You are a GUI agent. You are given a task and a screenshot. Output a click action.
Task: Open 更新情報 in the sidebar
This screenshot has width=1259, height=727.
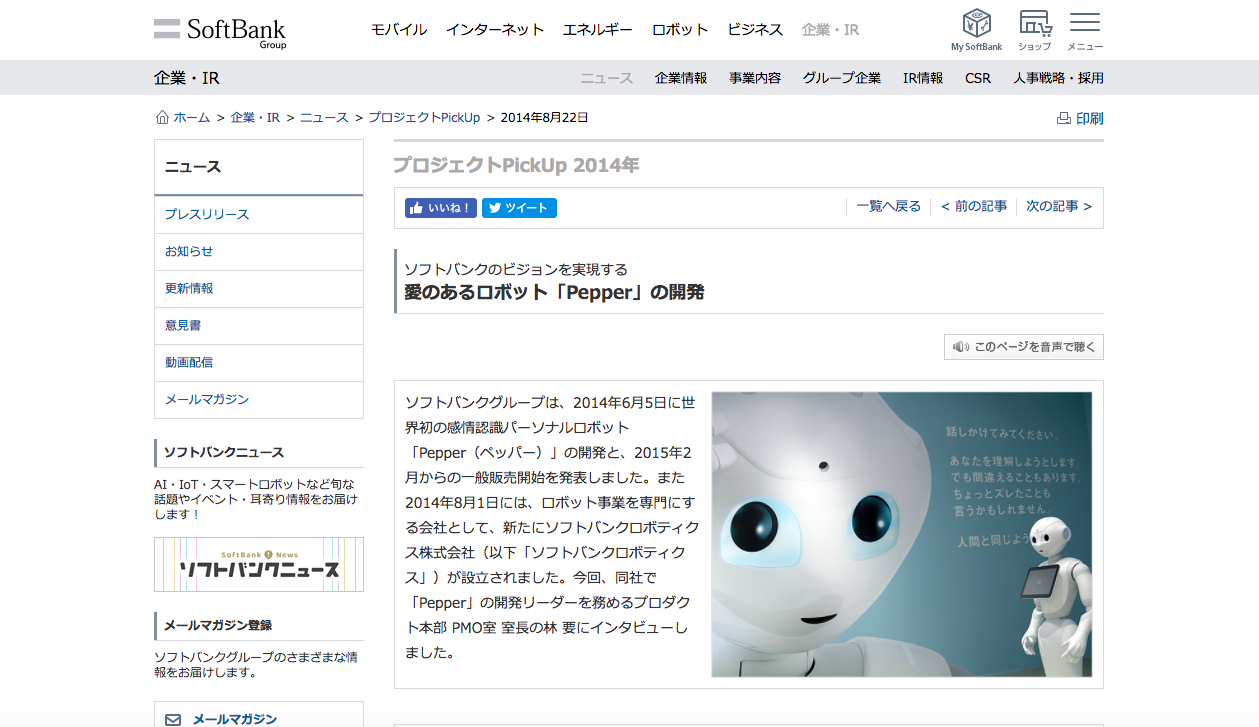point(259,288)
